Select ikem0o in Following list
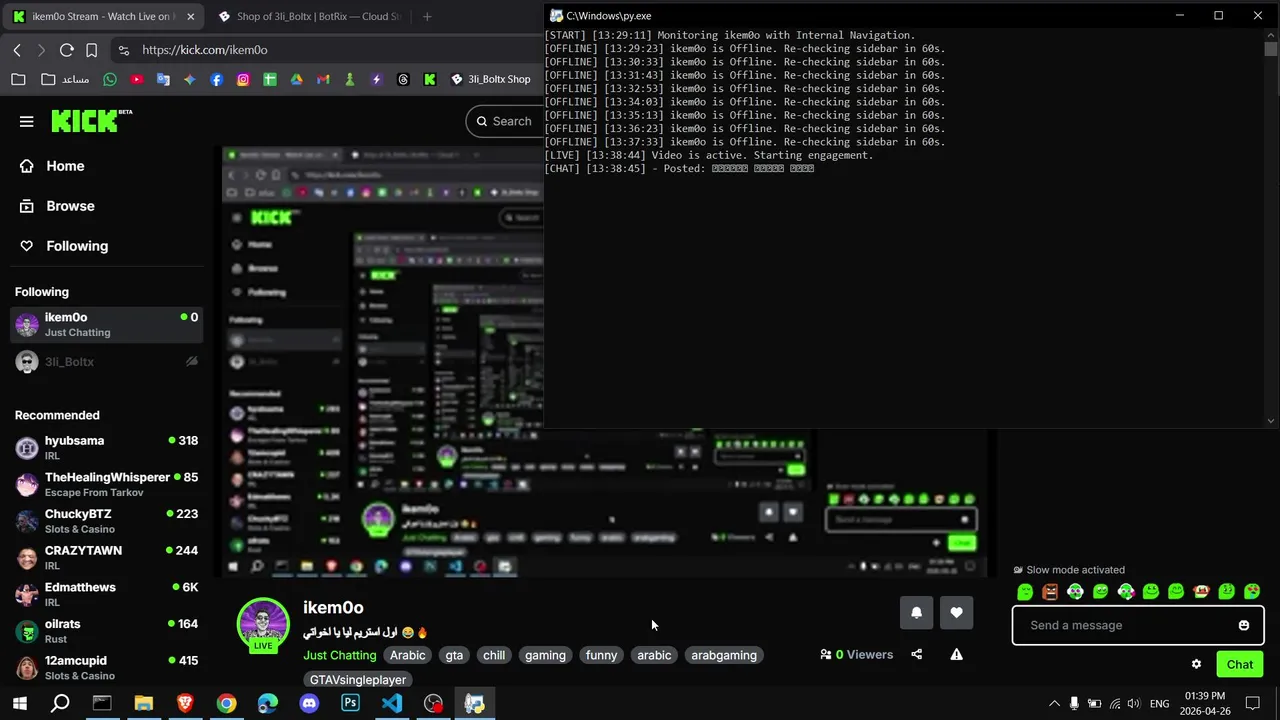This screenshot has width=1280, height=720. 106,324
